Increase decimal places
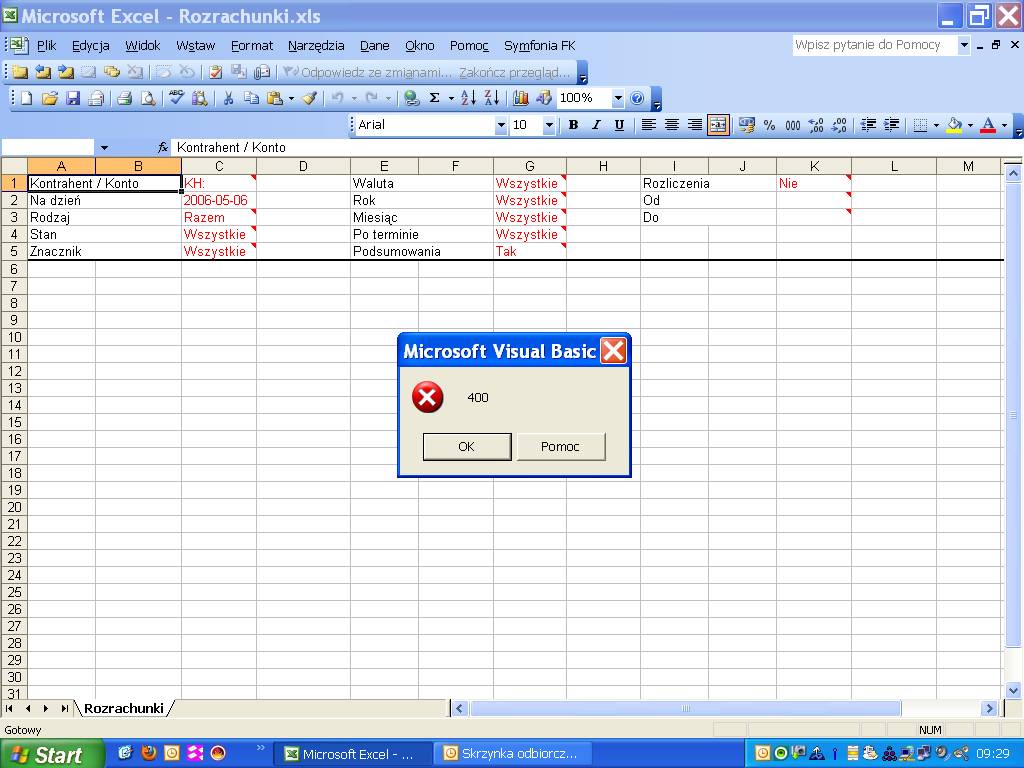1024x768 pixels. (816, 125)
